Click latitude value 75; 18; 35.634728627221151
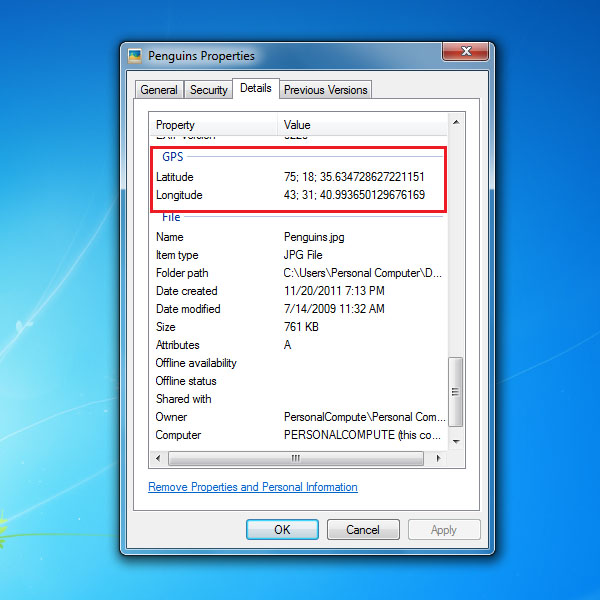 point(354,177)
